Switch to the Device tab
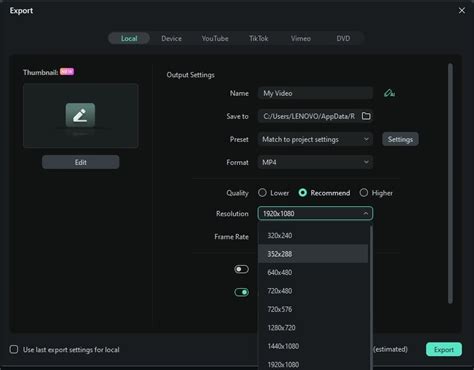Viewport: 474px width, 370px height. 171,38
